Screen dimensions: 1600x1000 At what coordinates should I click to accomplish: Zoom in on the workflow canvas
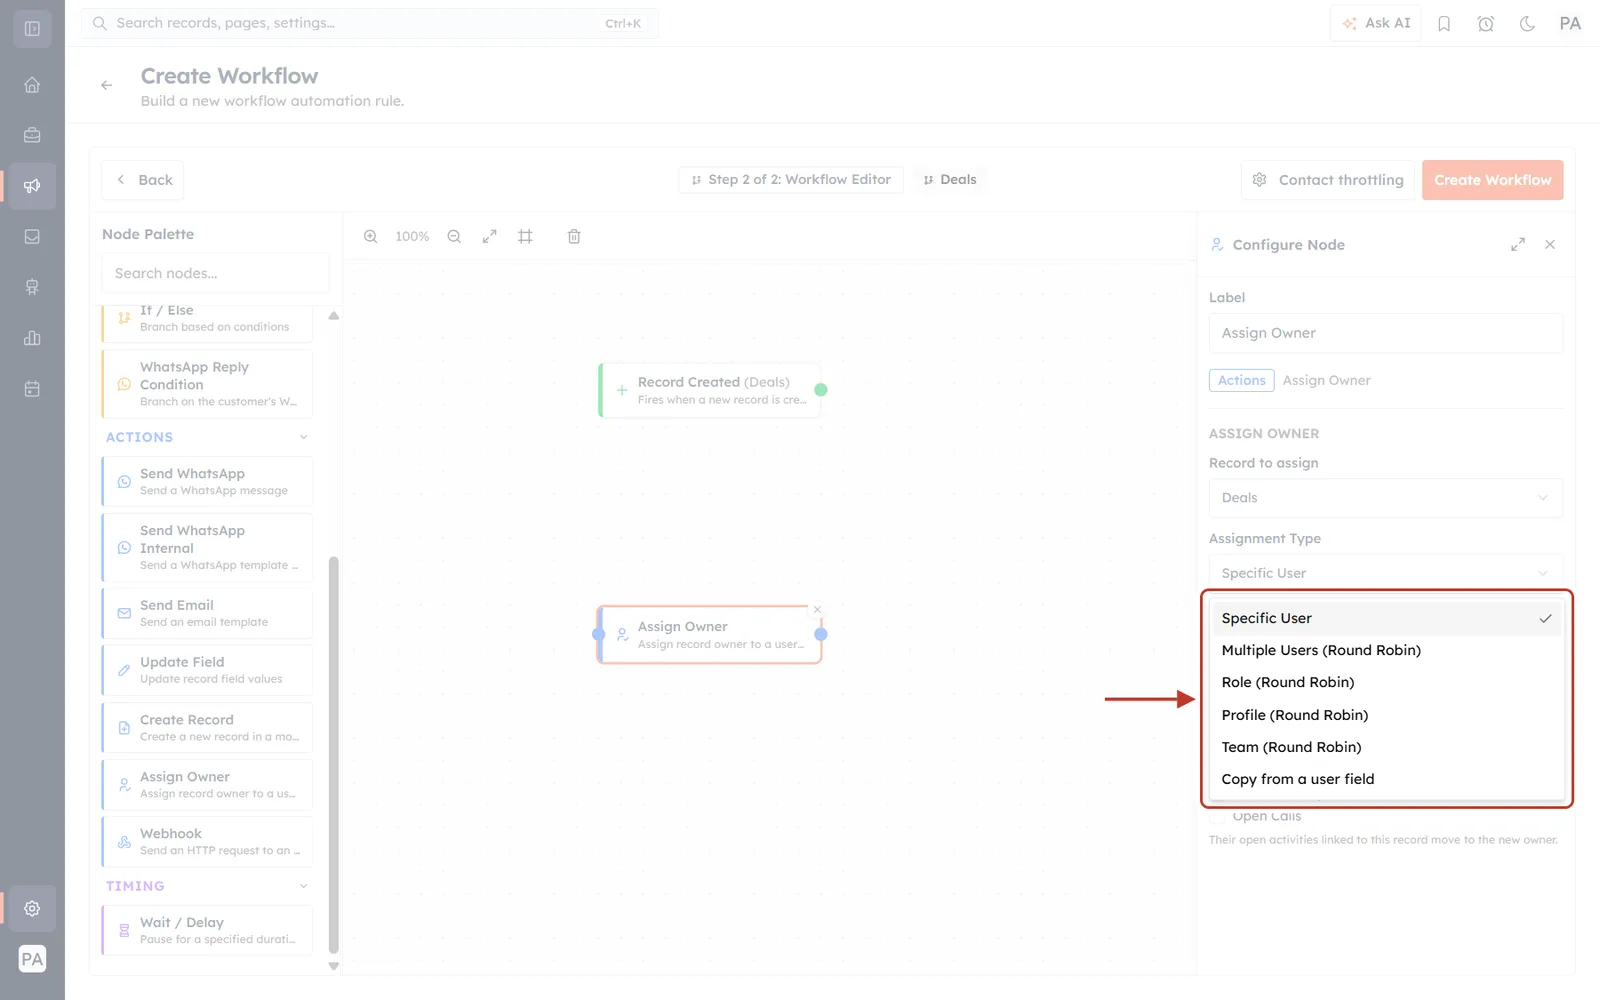[x=371, y=237]
